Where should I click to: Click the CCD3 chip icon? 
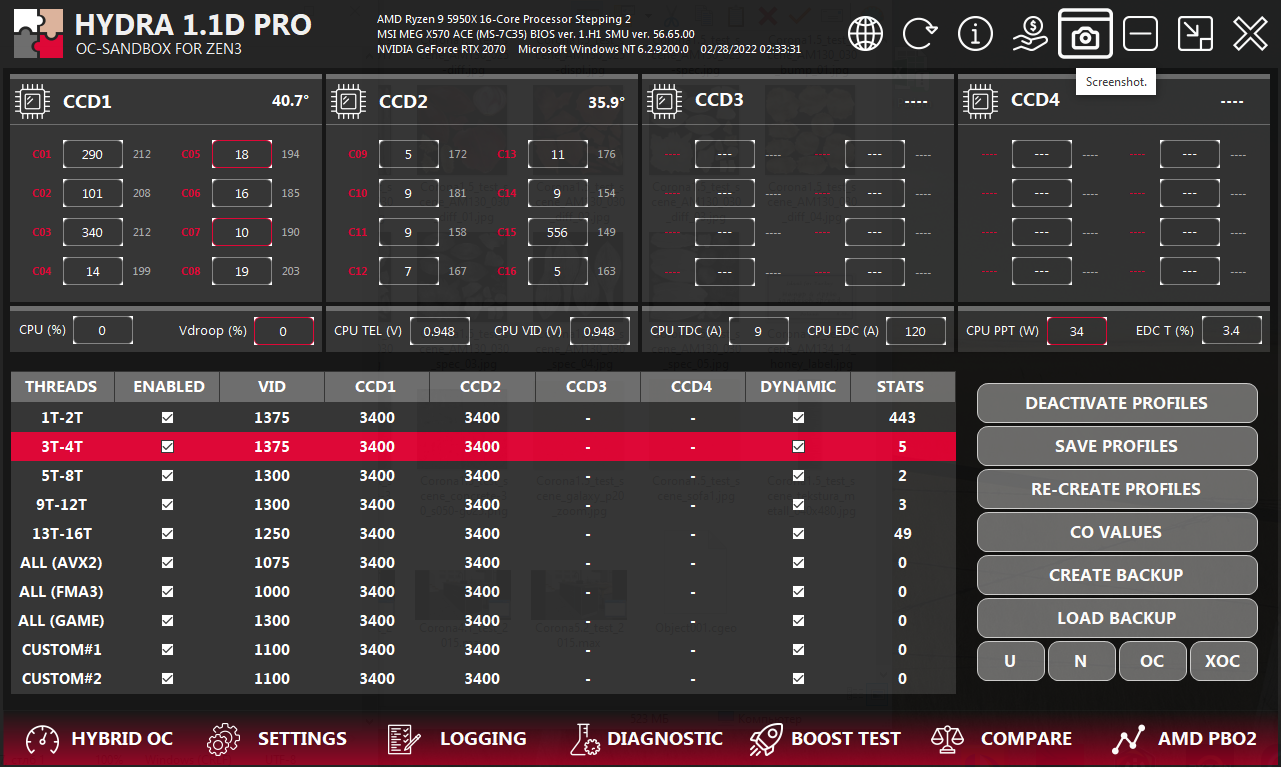pos(665,101)
